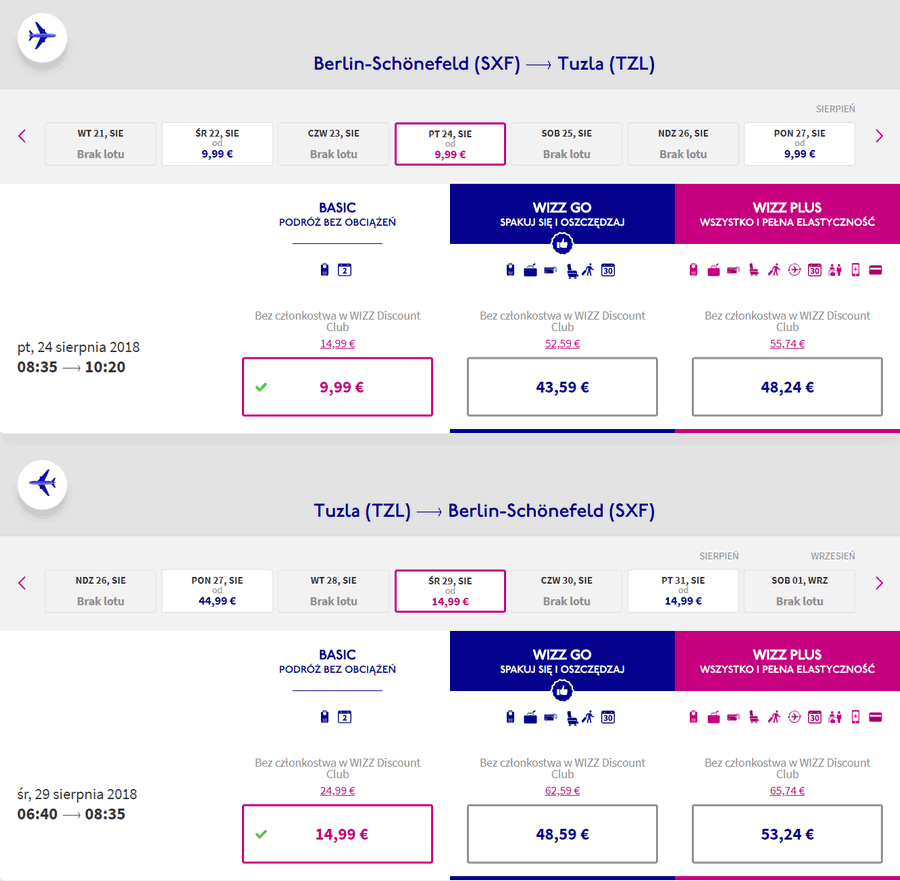Click the thumbs-up icon under outbound WIZZ GO

562,244
